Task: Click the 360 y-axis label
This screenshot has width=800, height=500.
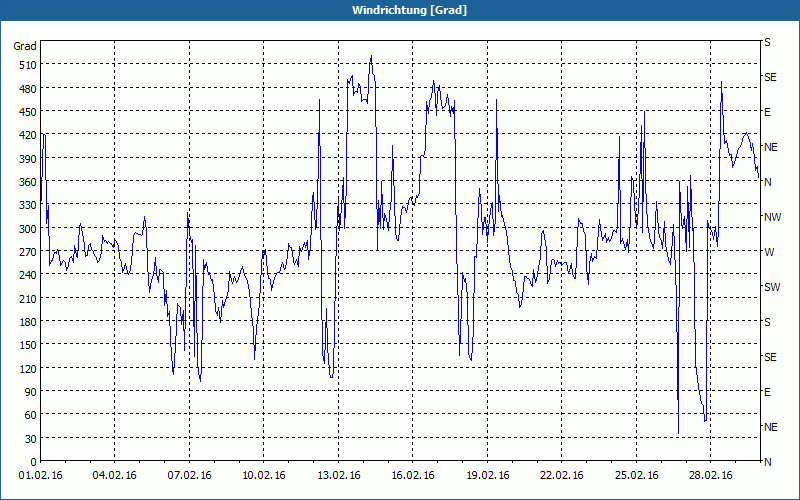Action: click(27, 182)
